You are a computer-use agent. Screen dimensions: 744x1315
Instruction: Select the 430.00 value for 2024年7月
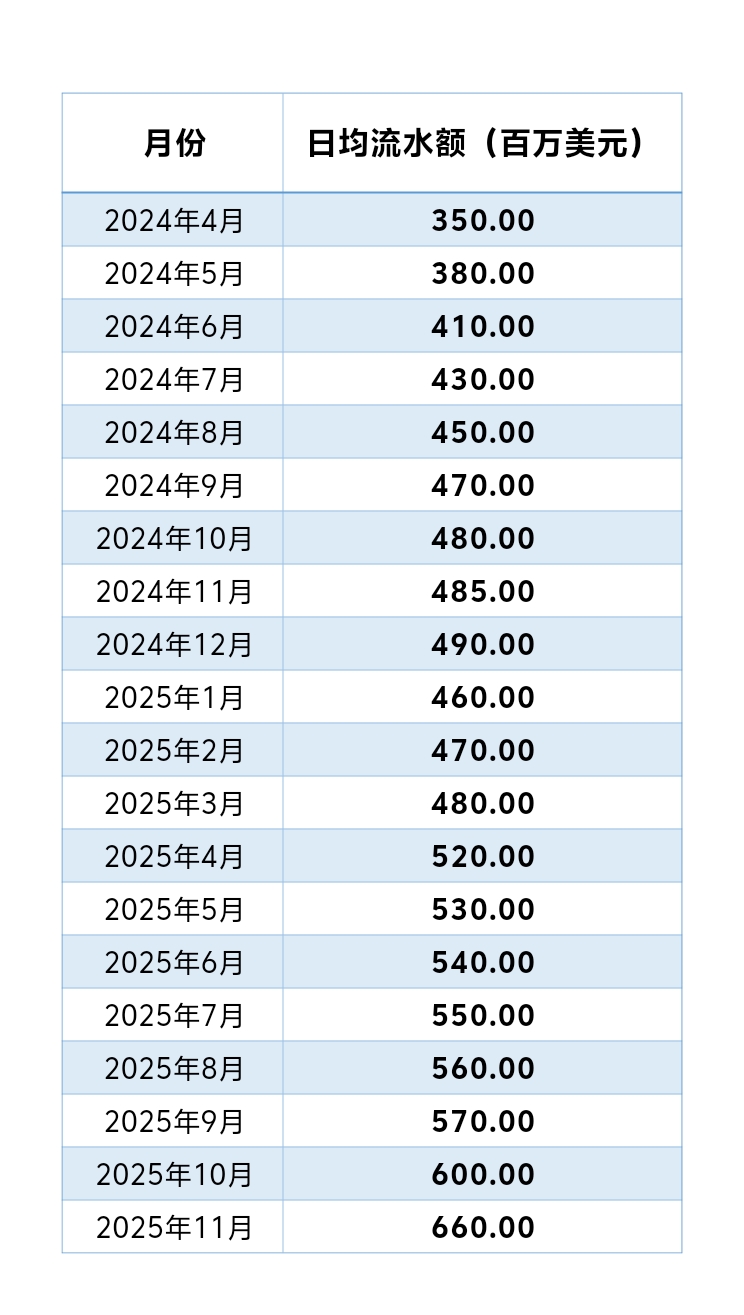pyautogui.click(x=482, y=379)
